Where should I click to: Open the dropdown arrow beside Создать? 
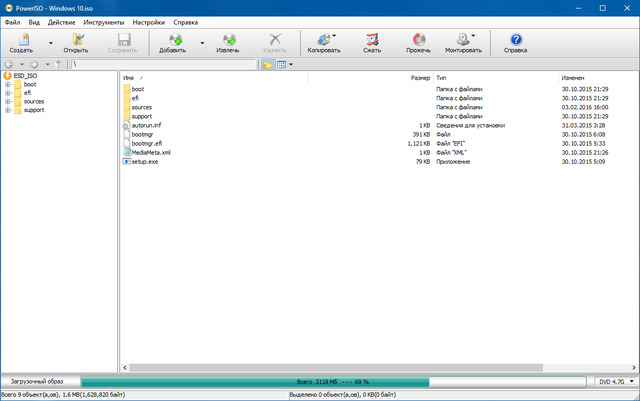pyautogui.click(x=51, y=43)
